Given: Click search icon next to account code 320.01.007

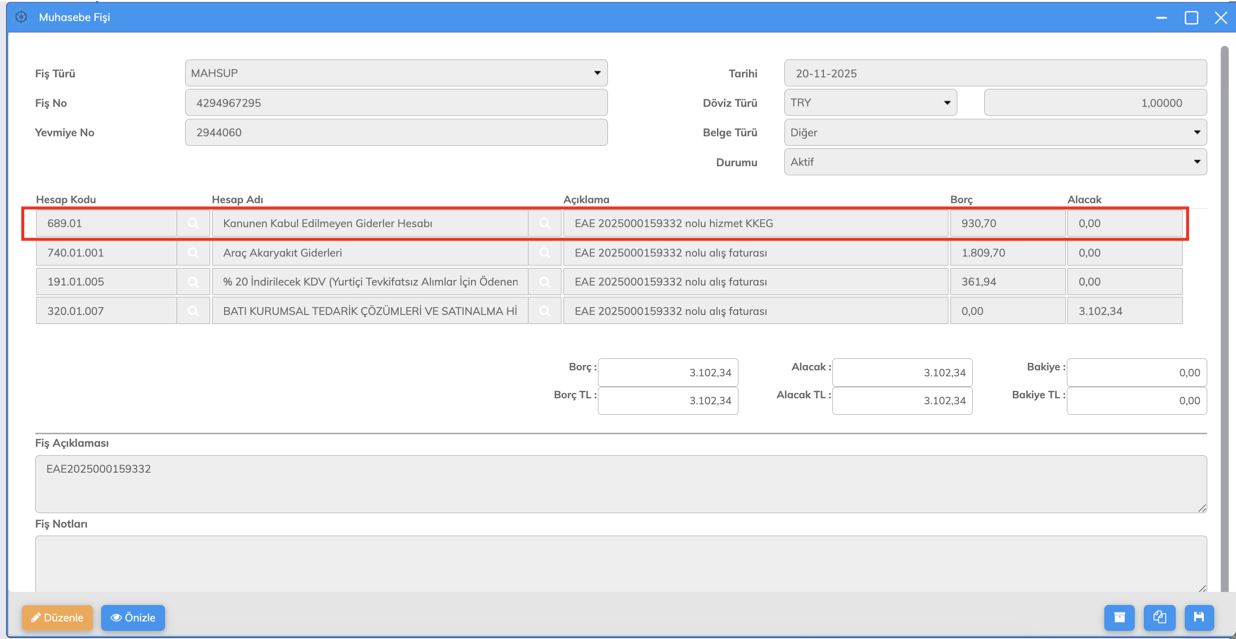Looking at the screenshot, I should [193, 311].
